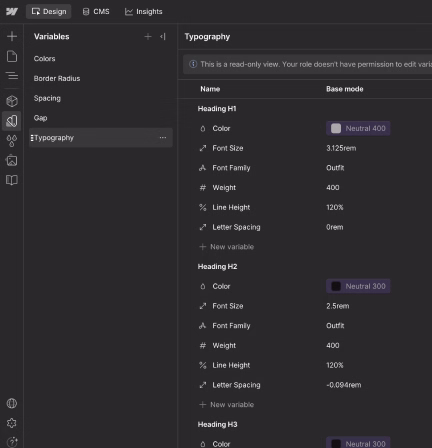This screenshot has width=432, height=448.
Task: Switch to the CMS tab
Action: tap(96, 12)
